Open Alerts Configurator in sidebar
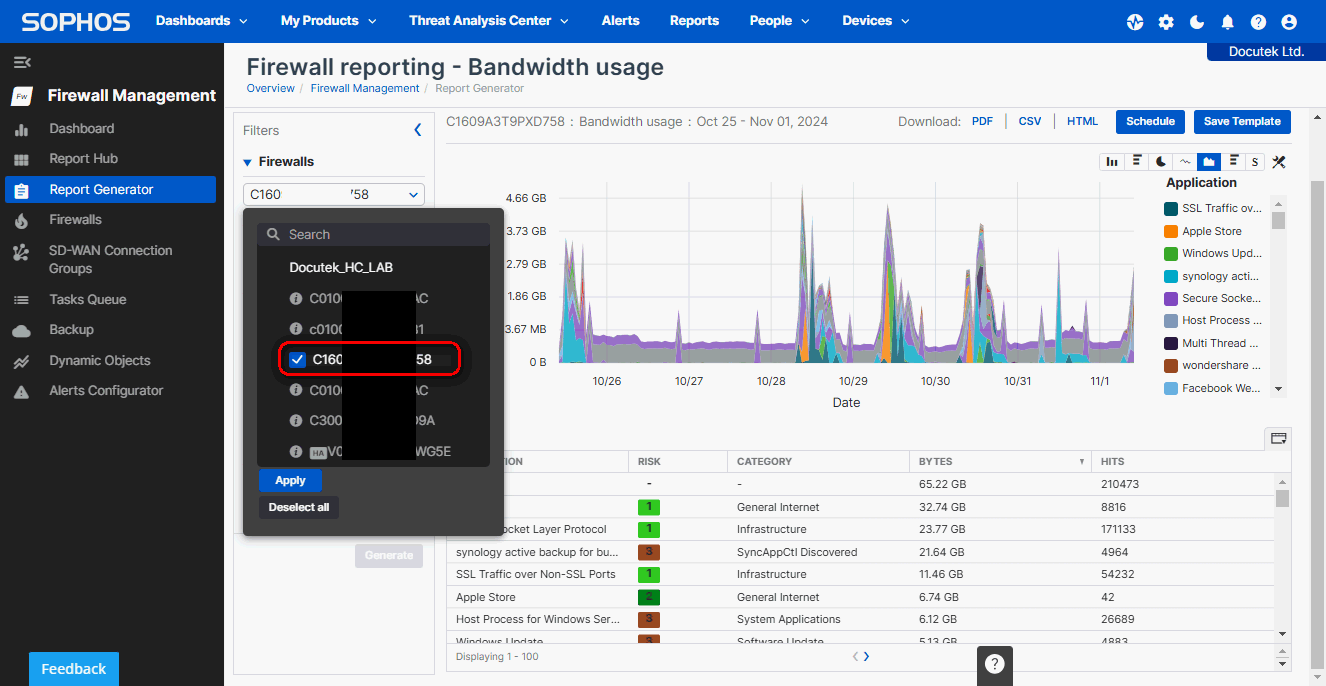Screen dimensions: 1326x686 tap(106, 391)
